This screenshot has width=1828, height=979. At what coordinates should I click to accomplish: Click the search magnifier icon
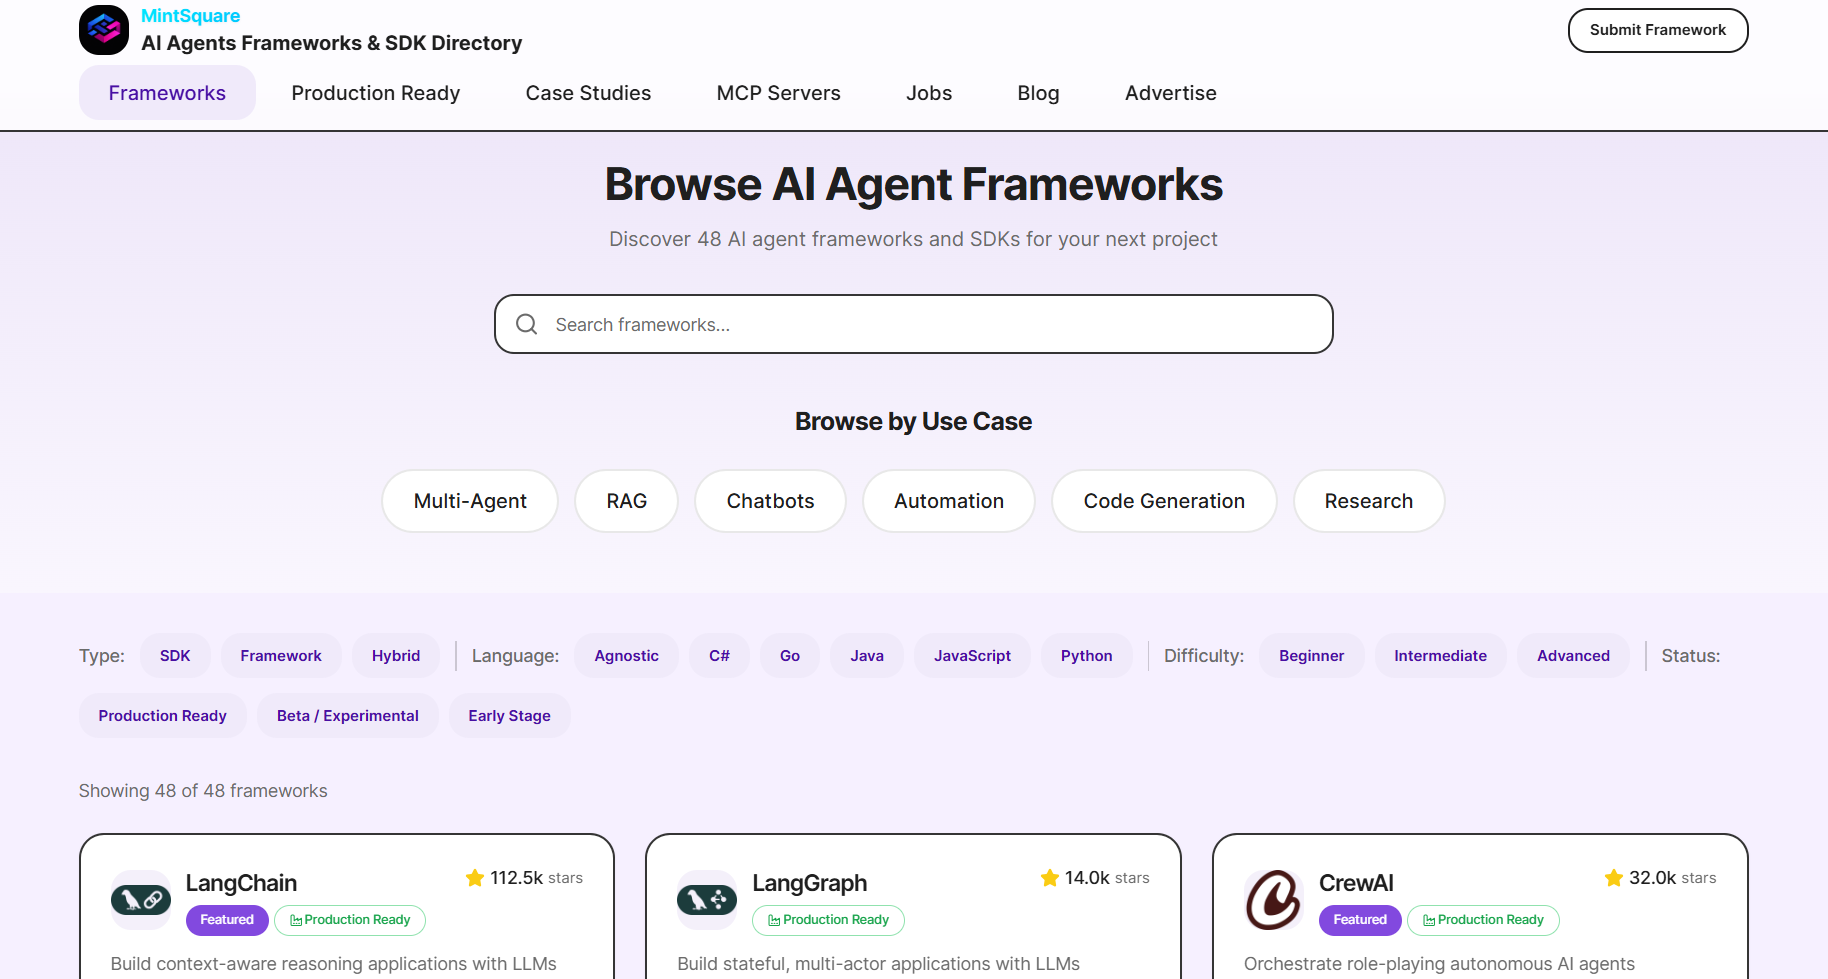[x=526, y=324]
